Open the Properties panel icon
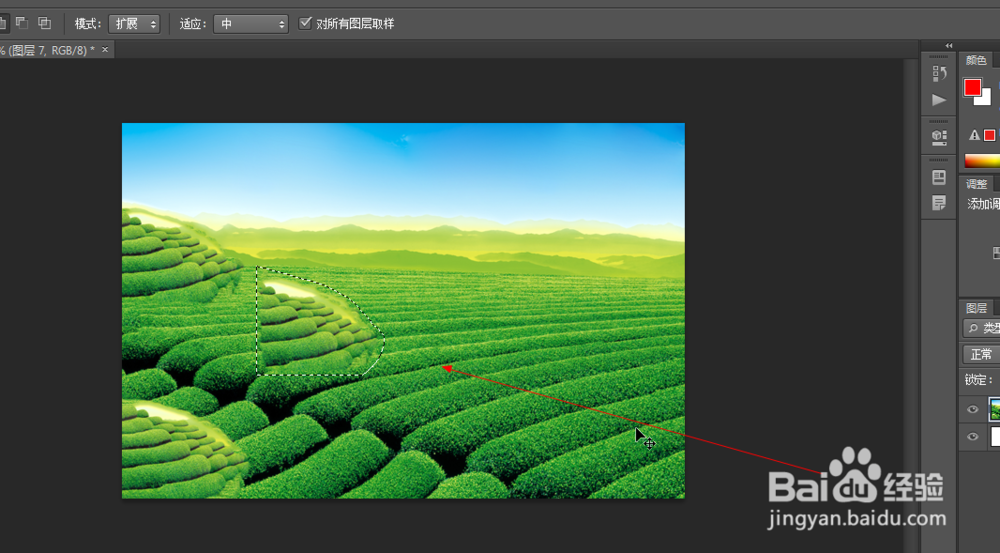Image resolution: width=1000 pixels, height=553 pixels. point(939,177)
